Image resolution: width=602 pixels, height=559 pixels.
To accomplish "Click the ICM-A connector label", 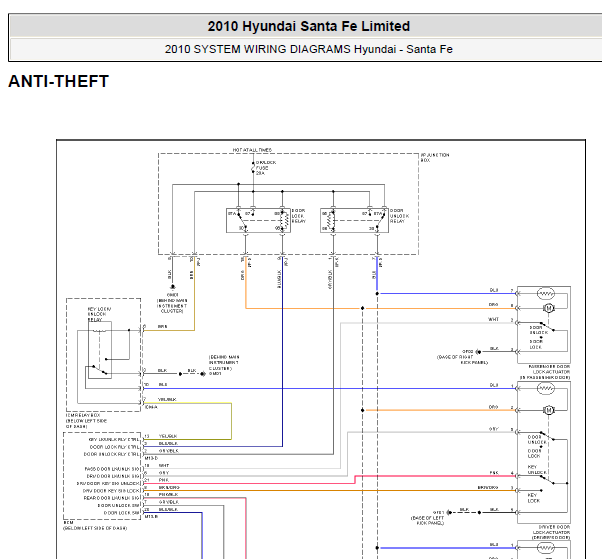I will click(x=151, y=407).
